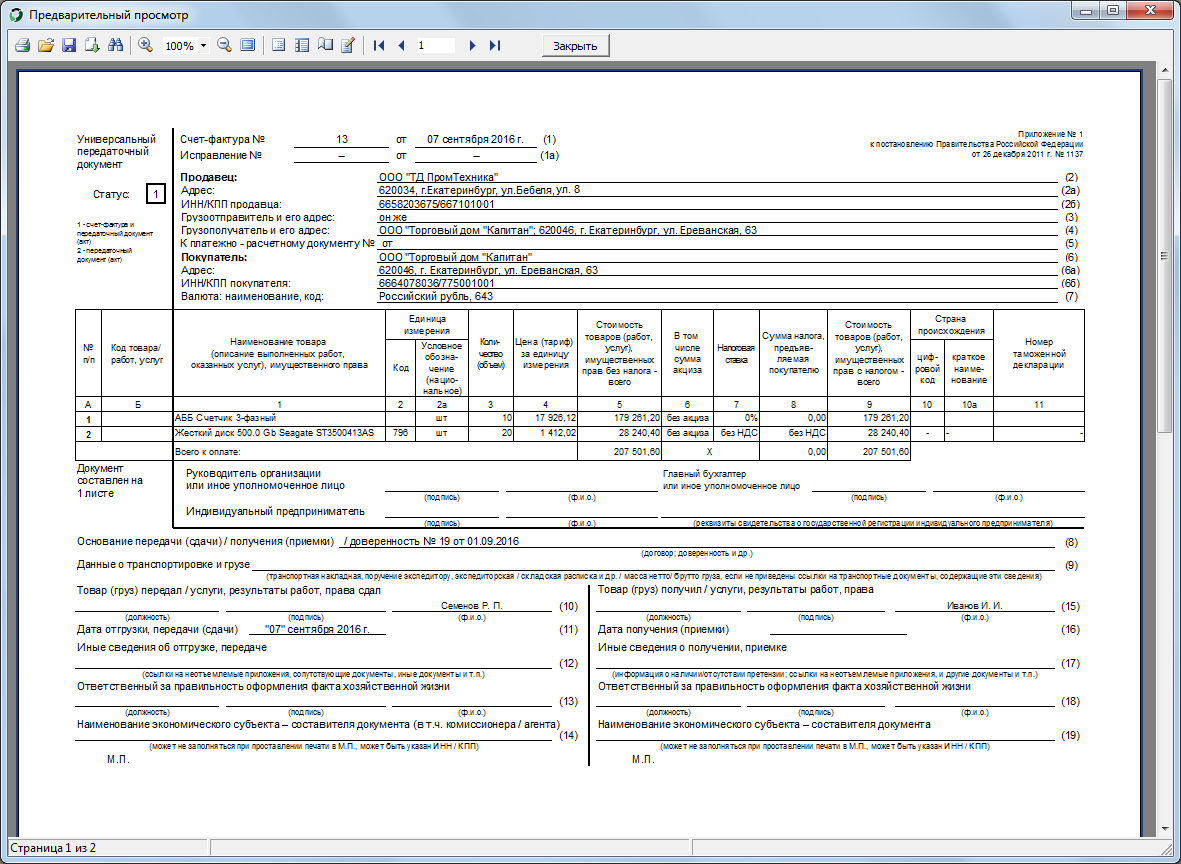Open page settings icon
The image size is (1181, 864).
pyautogui.click(x=325, y=45)
